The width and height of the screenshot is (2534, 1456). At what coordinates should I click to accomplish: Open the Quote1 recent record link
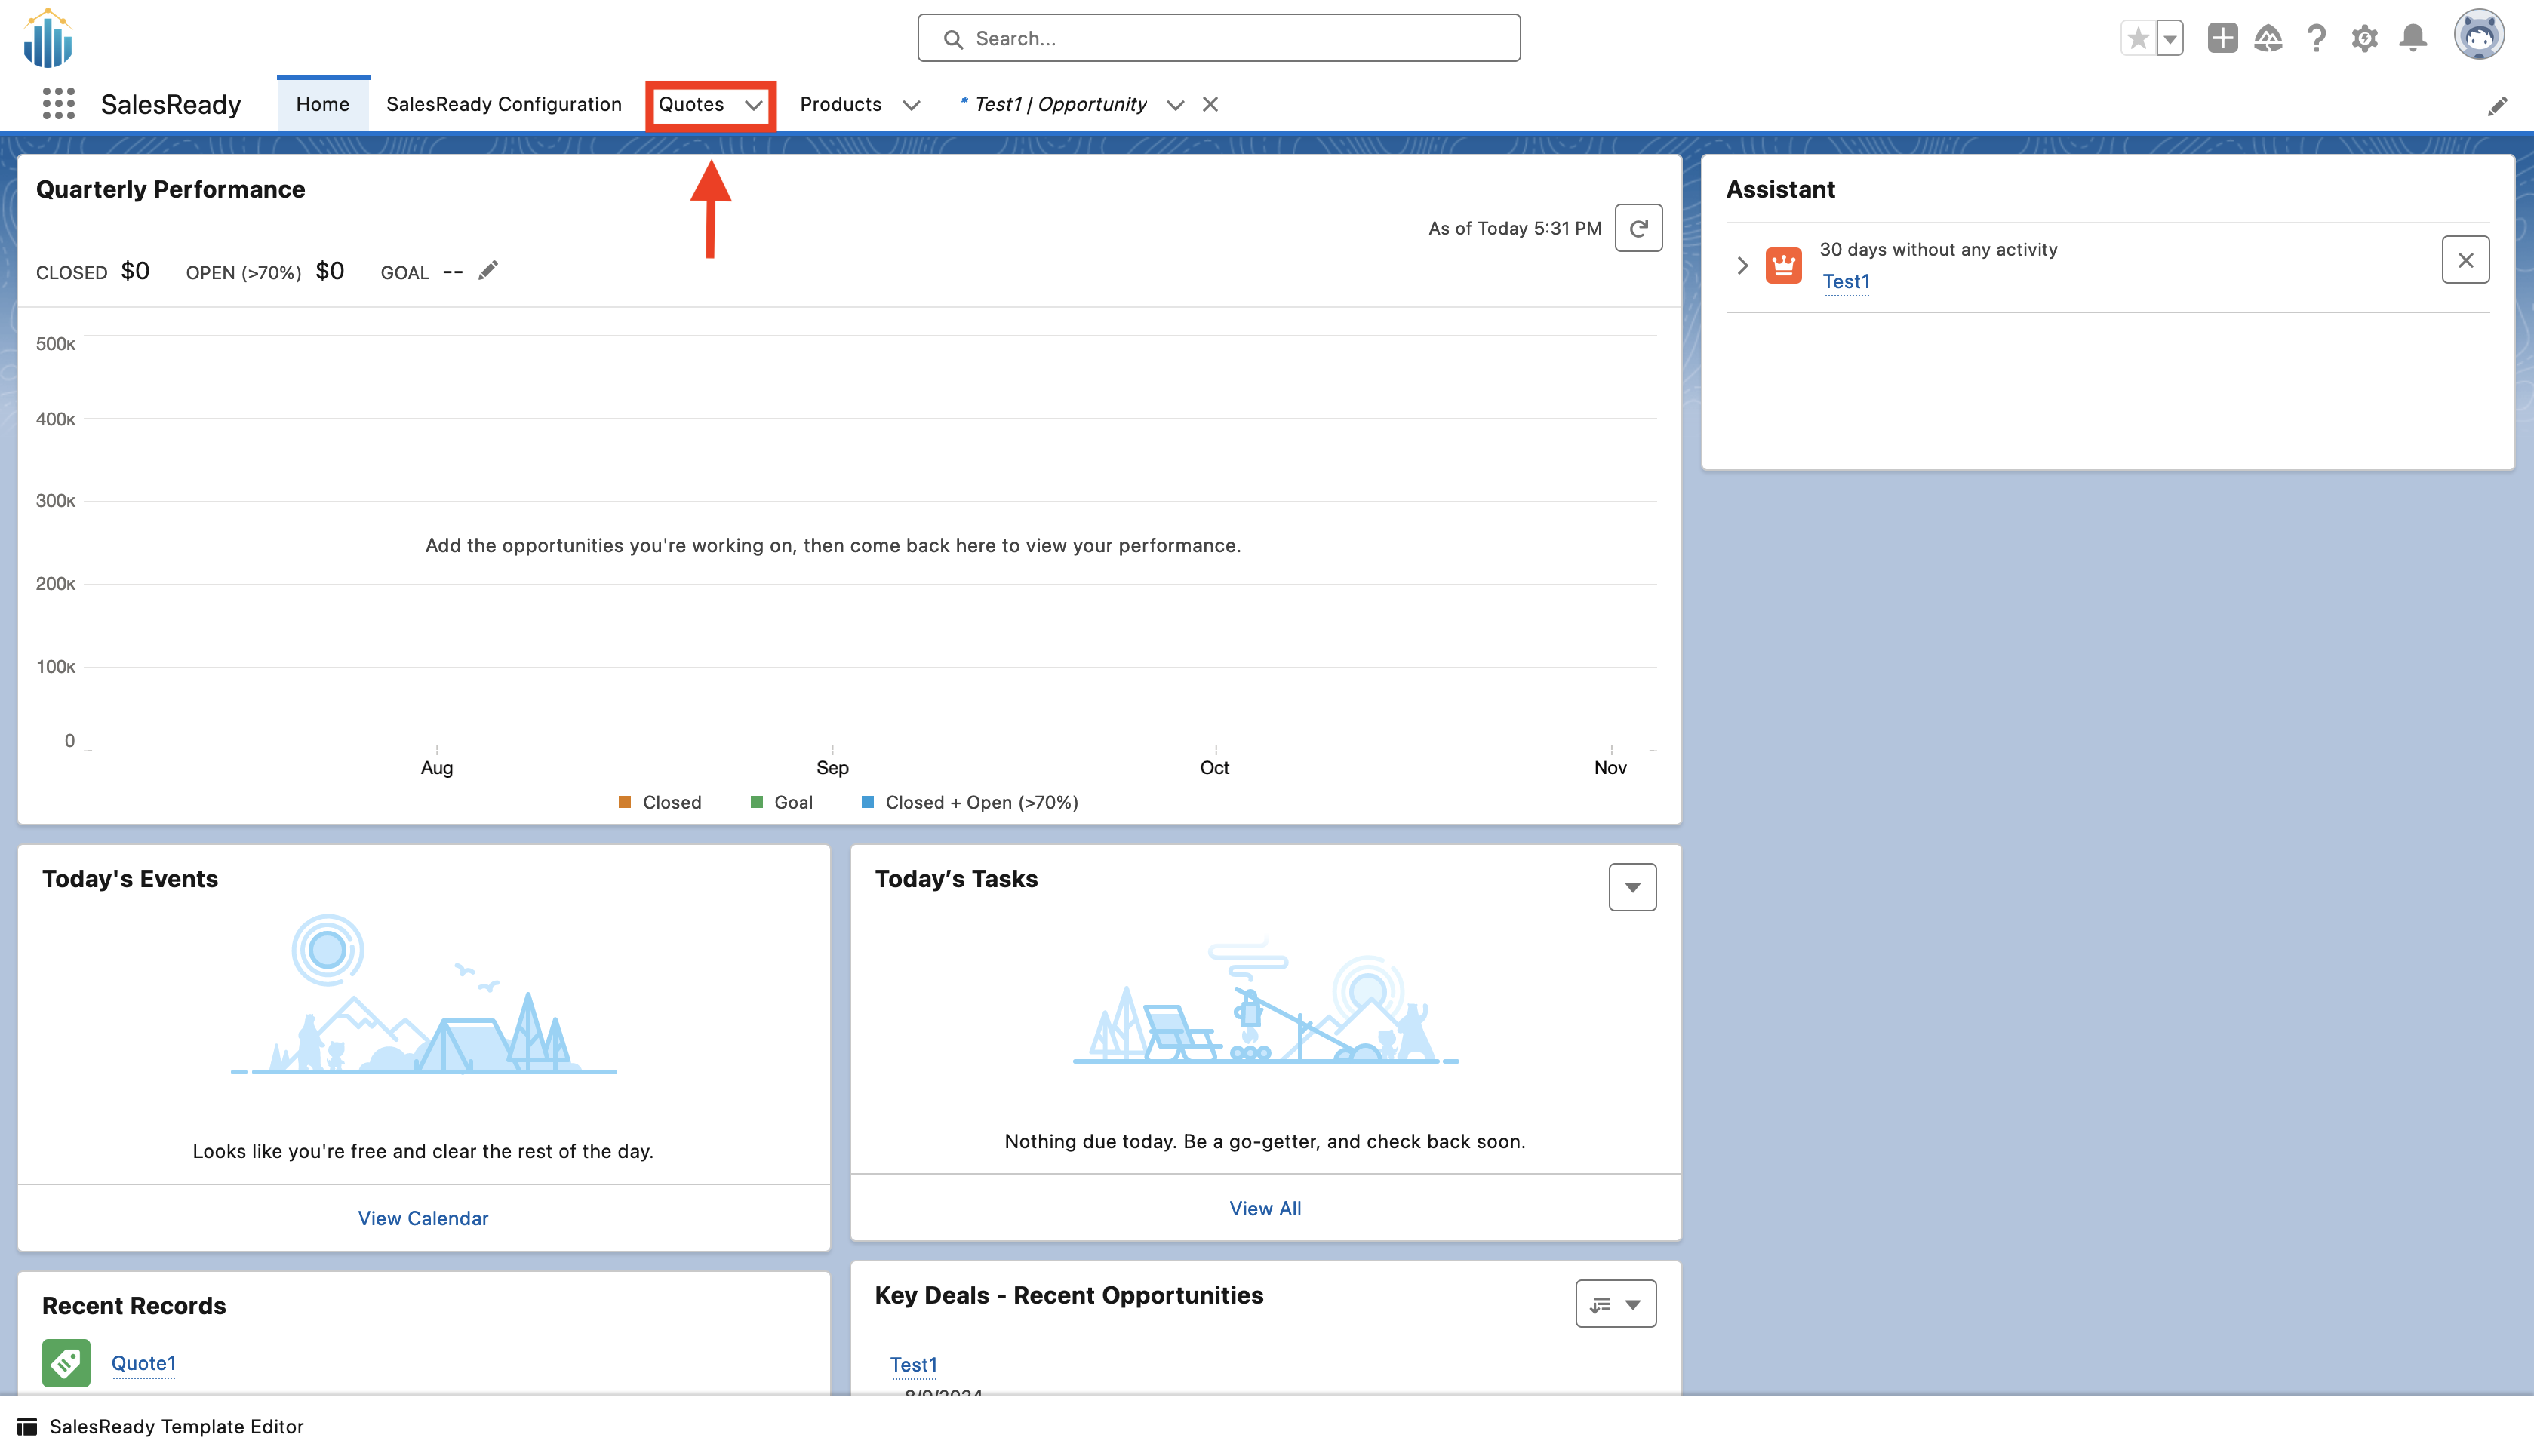143,1363
